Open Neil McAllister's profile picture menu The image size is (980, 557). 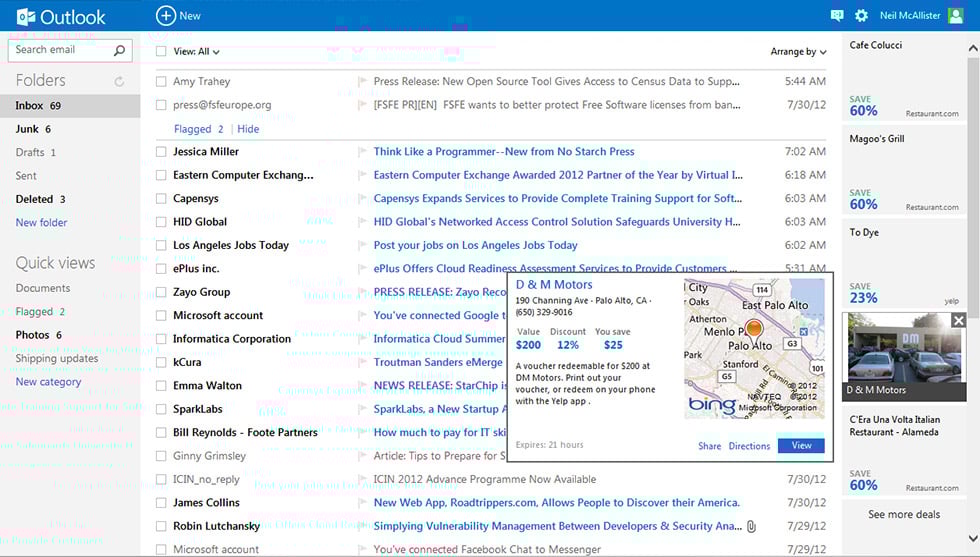[956, 16]
